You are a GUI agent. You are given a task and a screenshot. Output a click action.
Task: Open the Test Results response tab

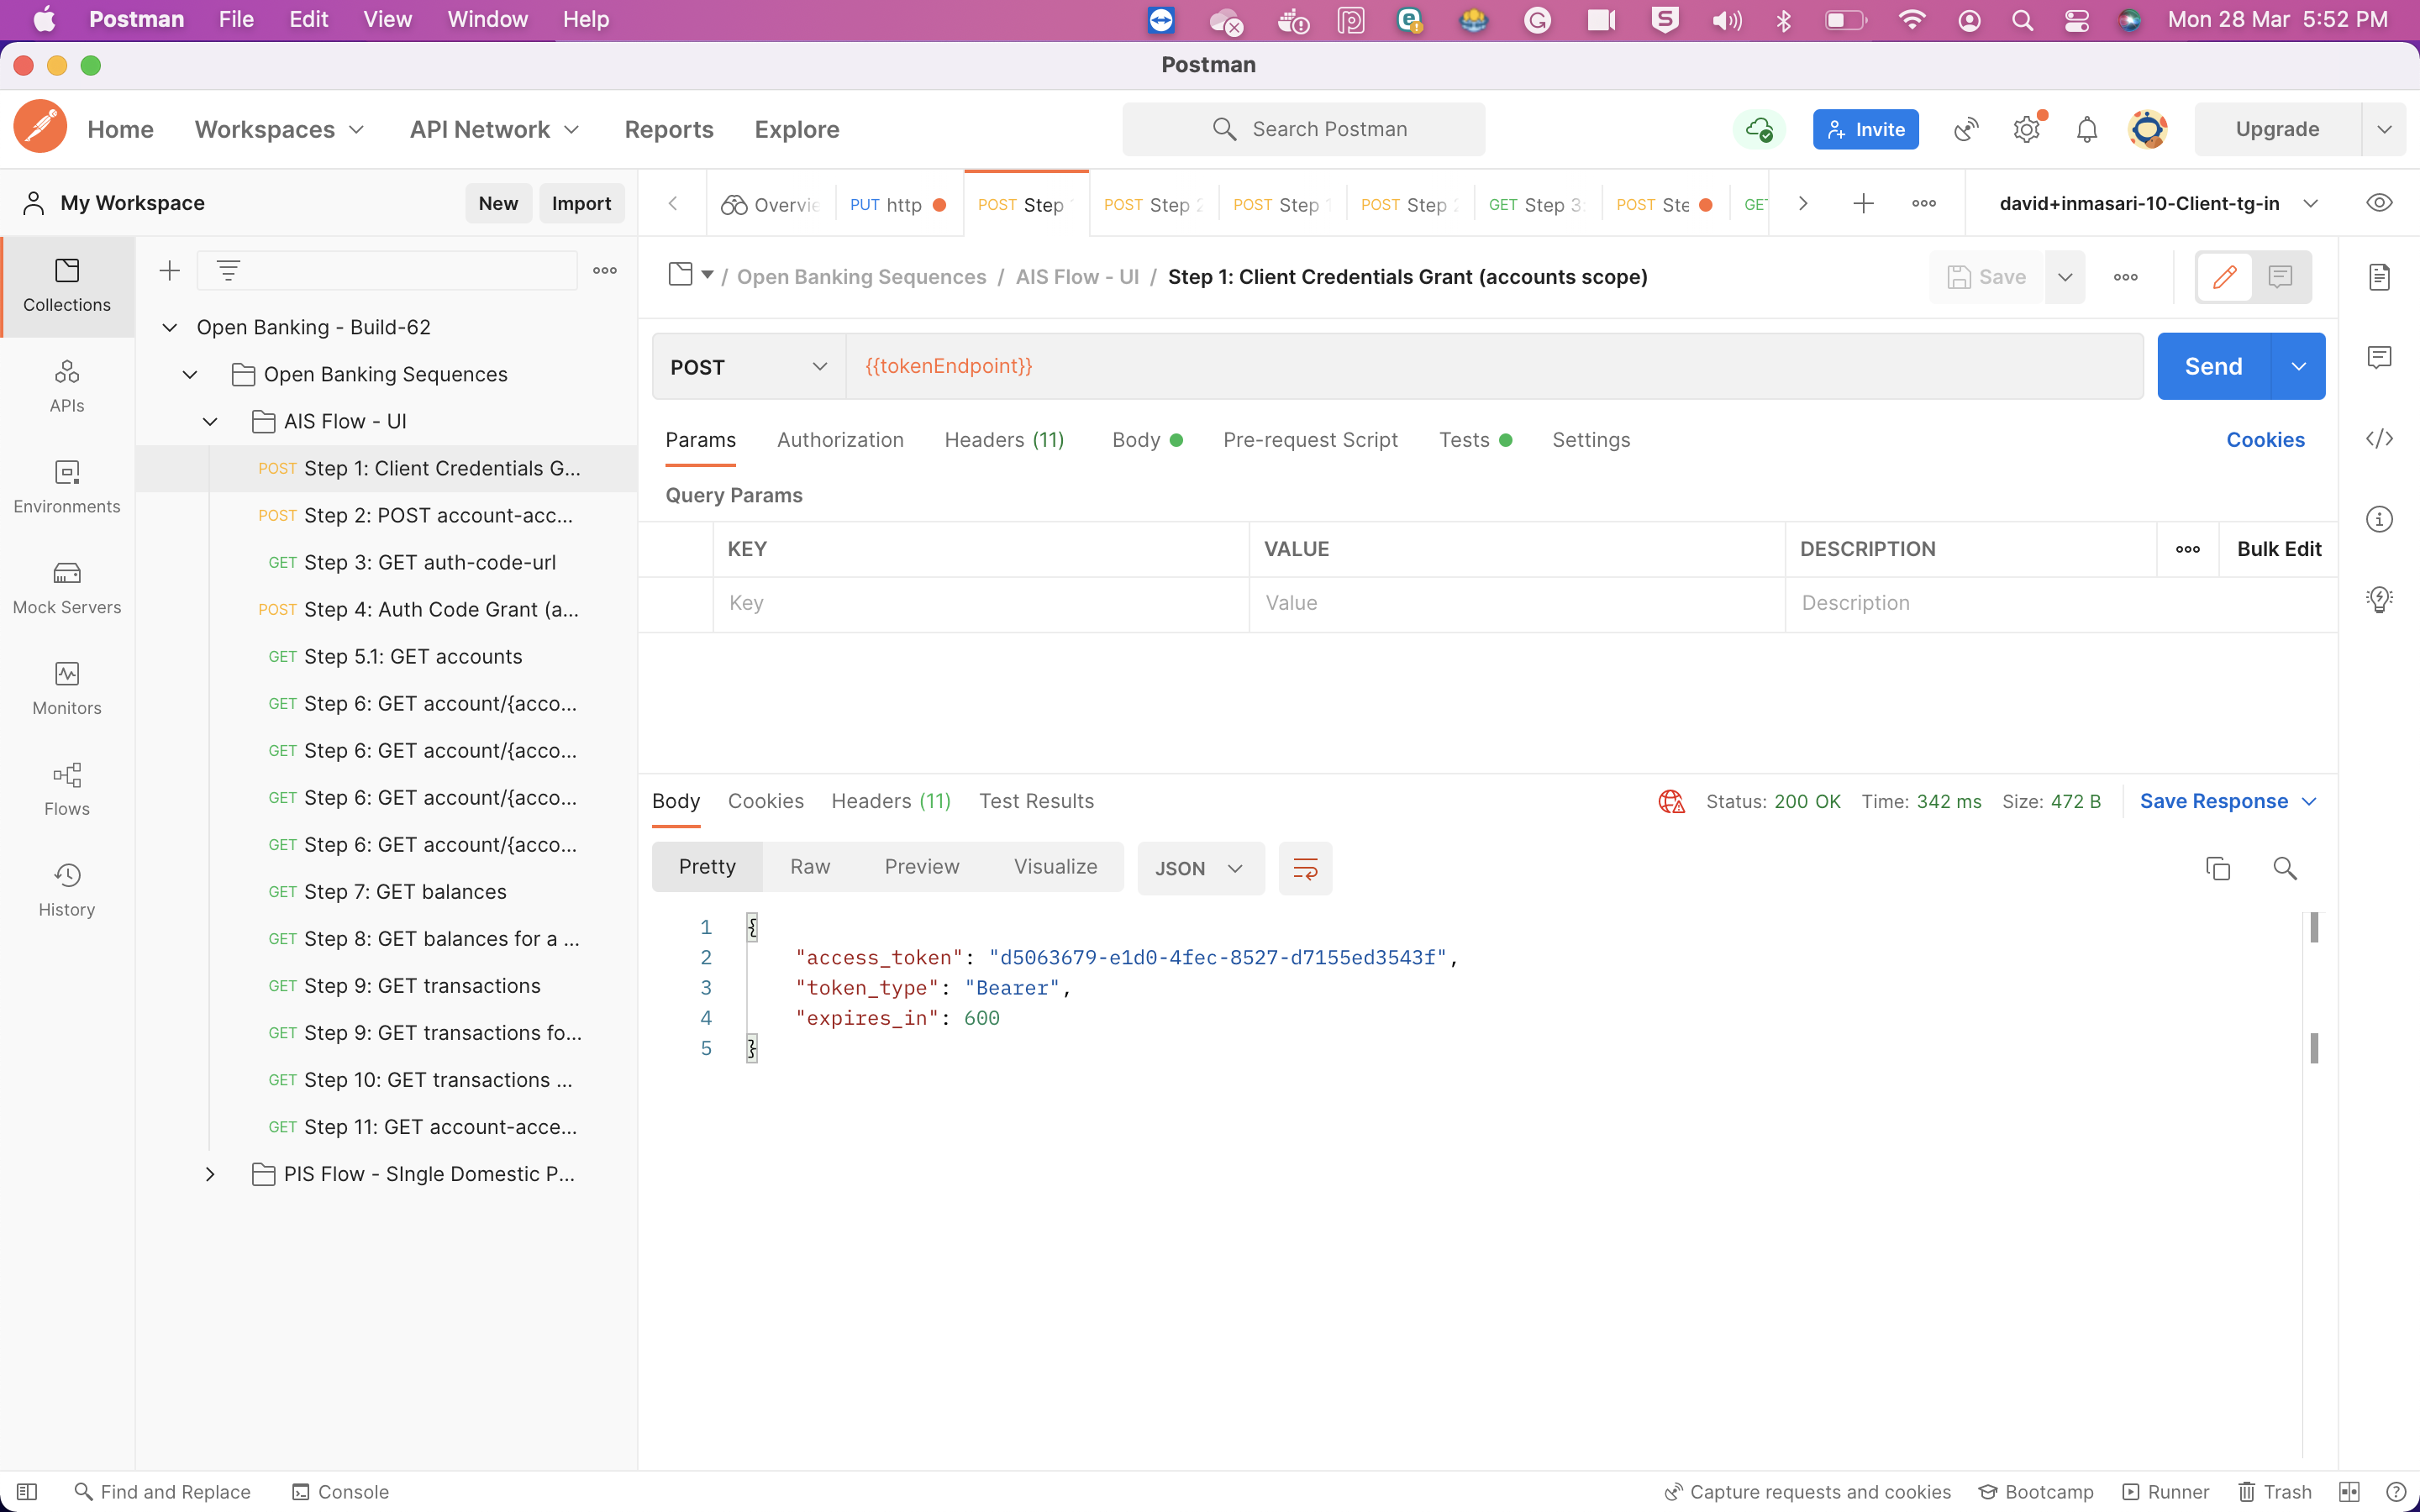(x=1036, y=801)
